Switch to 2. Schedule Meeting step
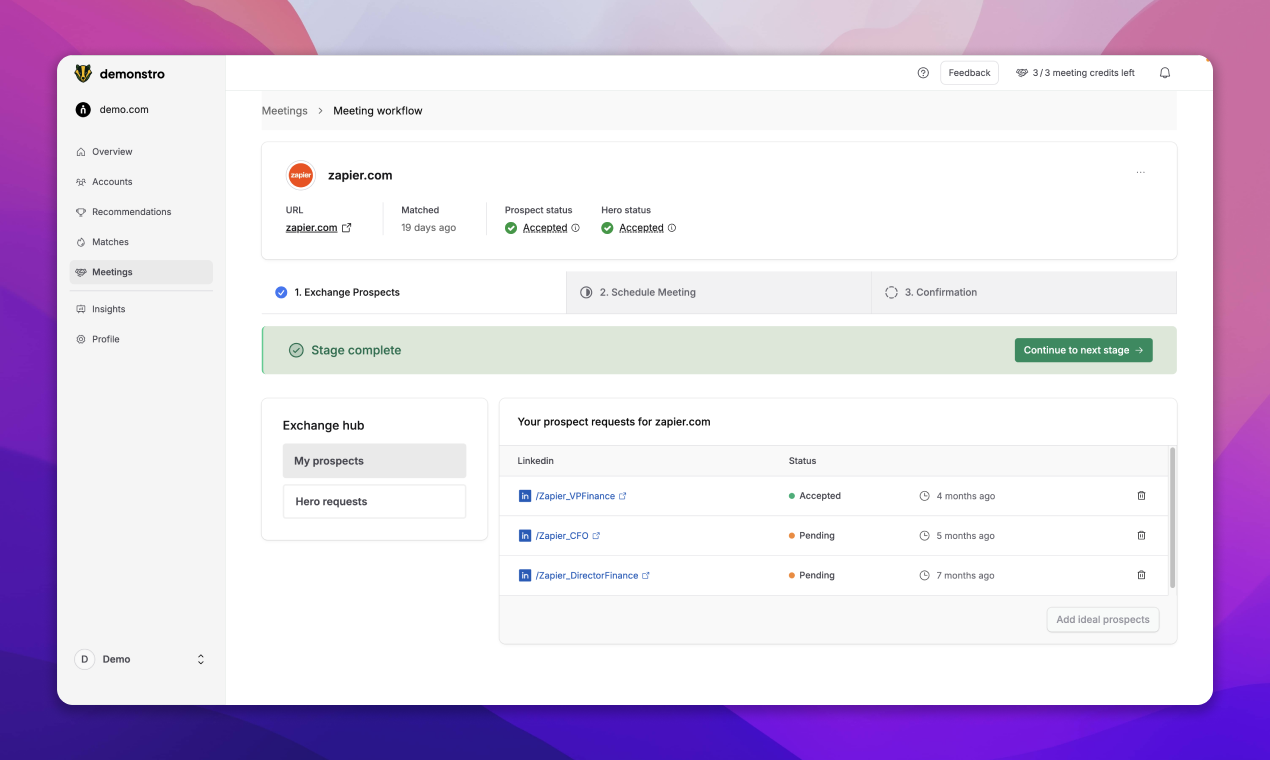1270x760 pixels. pyautogui.click(x=719, y=293)
